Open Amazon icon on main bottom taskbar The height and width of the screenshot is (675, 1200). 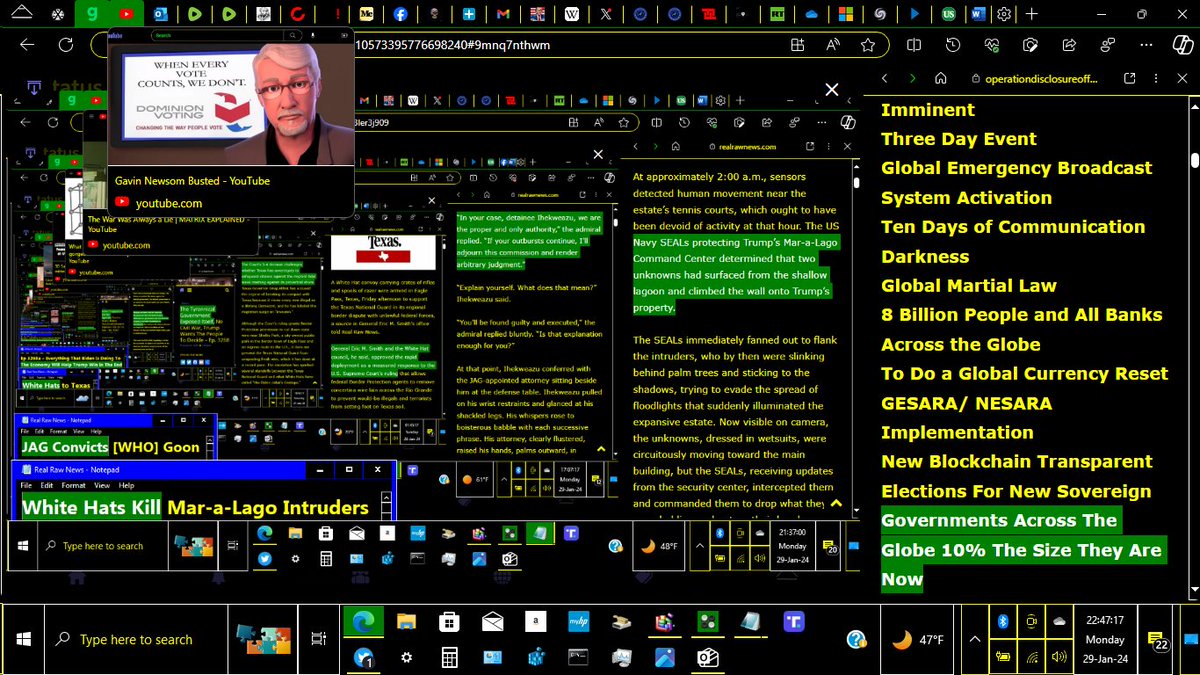point(538,622)
